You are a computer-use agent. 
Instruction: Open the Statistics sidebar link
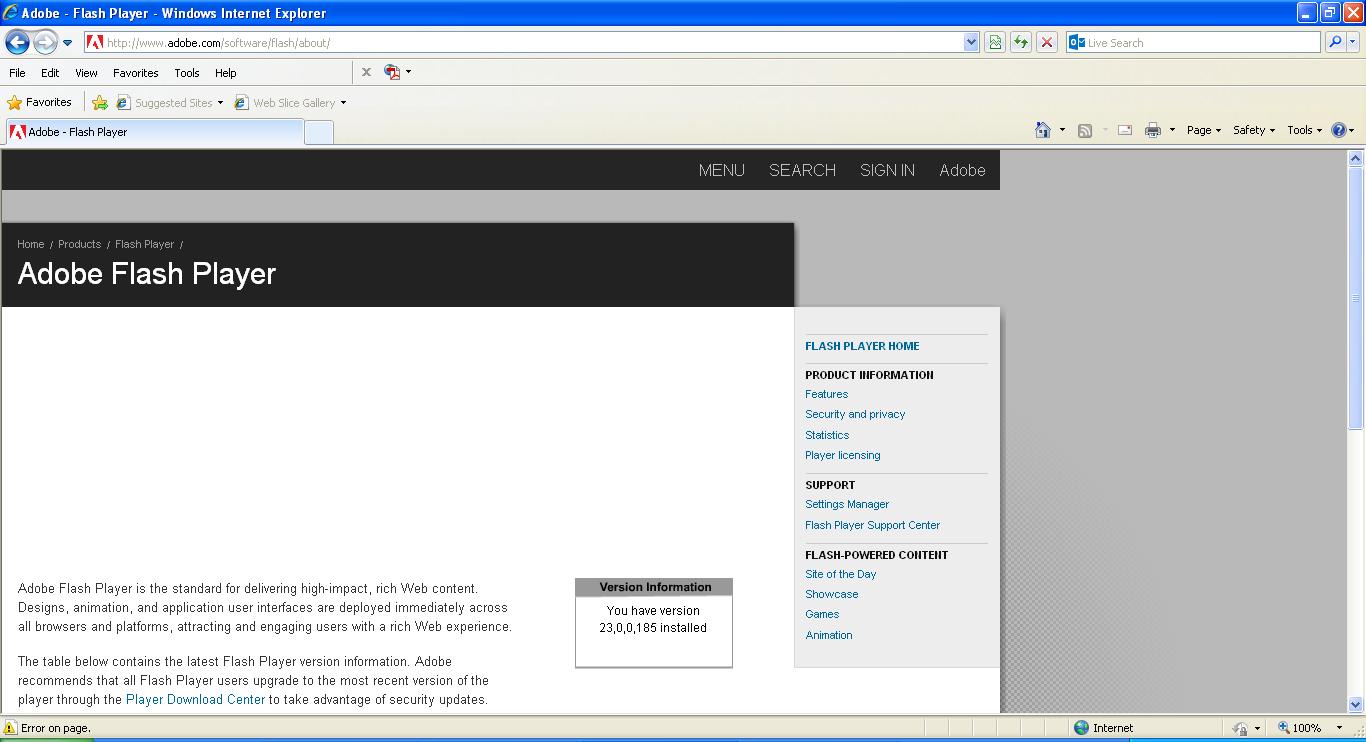[x=827, y=435]
